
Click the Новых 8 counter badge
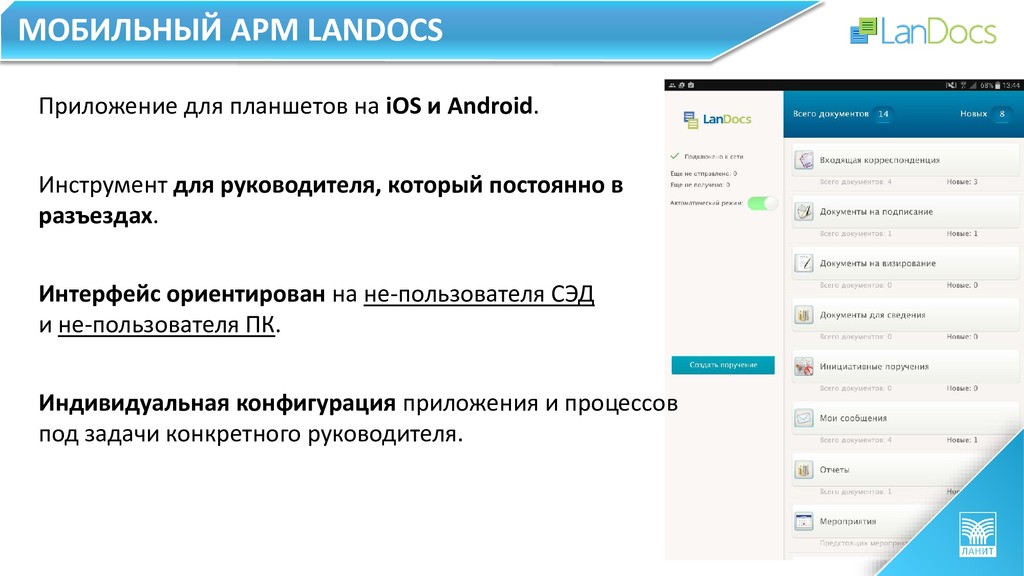1002,114
